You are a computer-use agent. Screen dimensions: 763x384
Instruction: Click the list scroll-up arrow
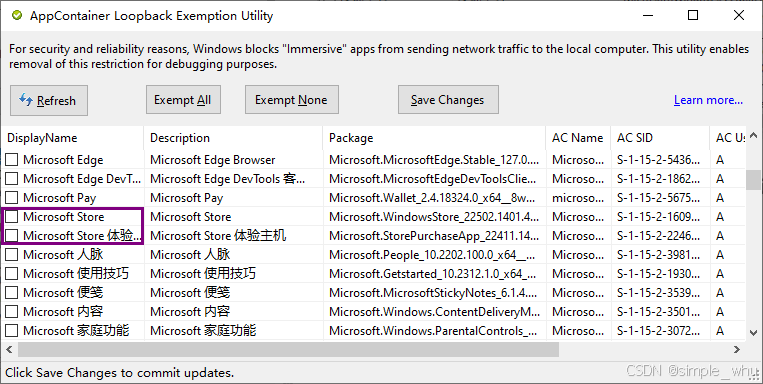tap(753, 135)
